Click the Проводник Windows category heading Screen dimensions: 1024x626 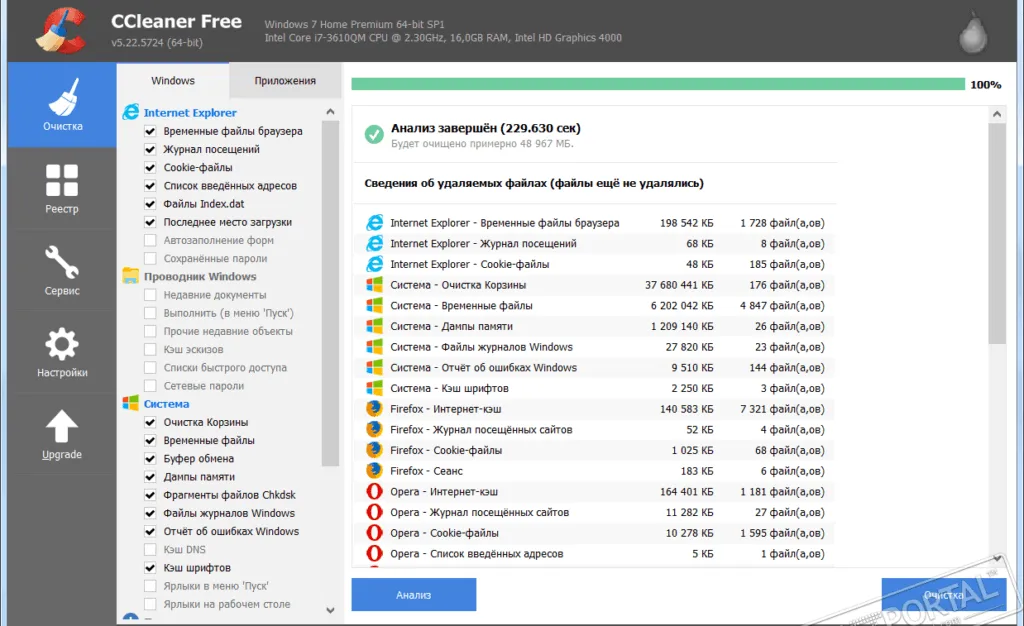pyautogui.click(x=200, y=277)
